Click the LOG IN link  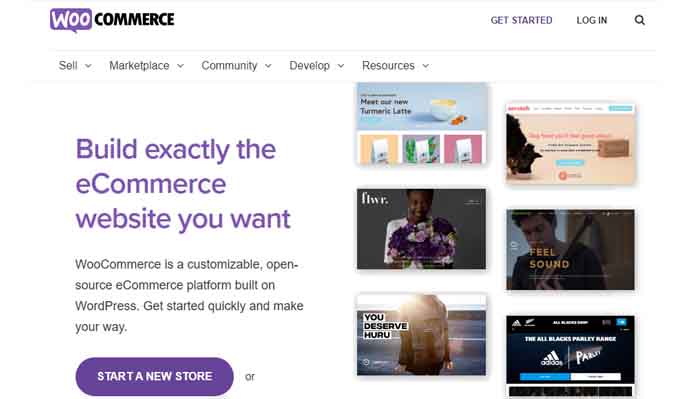pos(591,20)
